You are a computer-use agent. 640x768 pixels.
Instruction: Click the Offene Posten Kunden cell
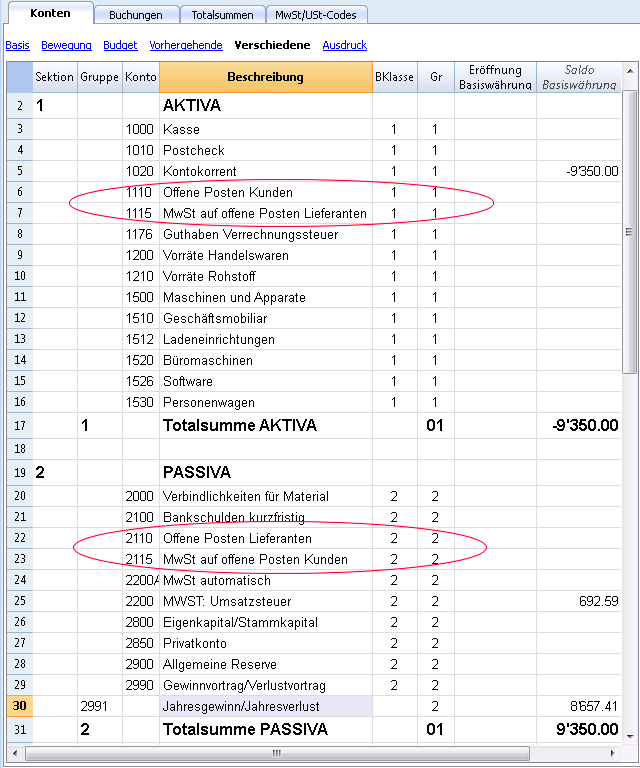(266, 192)
